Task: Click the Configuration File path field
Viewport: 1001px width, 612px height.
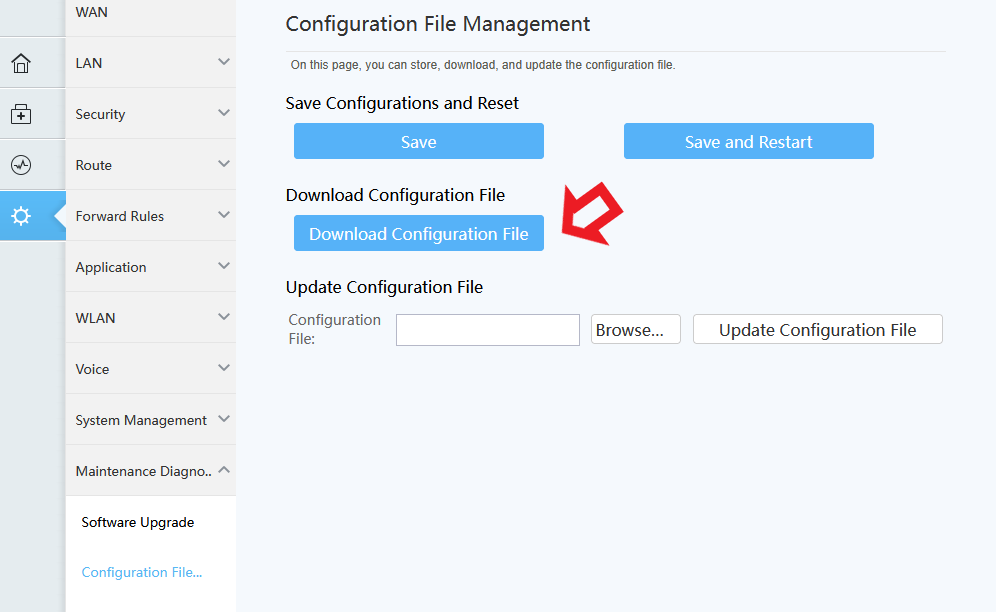Action: [x=487, y=330]
